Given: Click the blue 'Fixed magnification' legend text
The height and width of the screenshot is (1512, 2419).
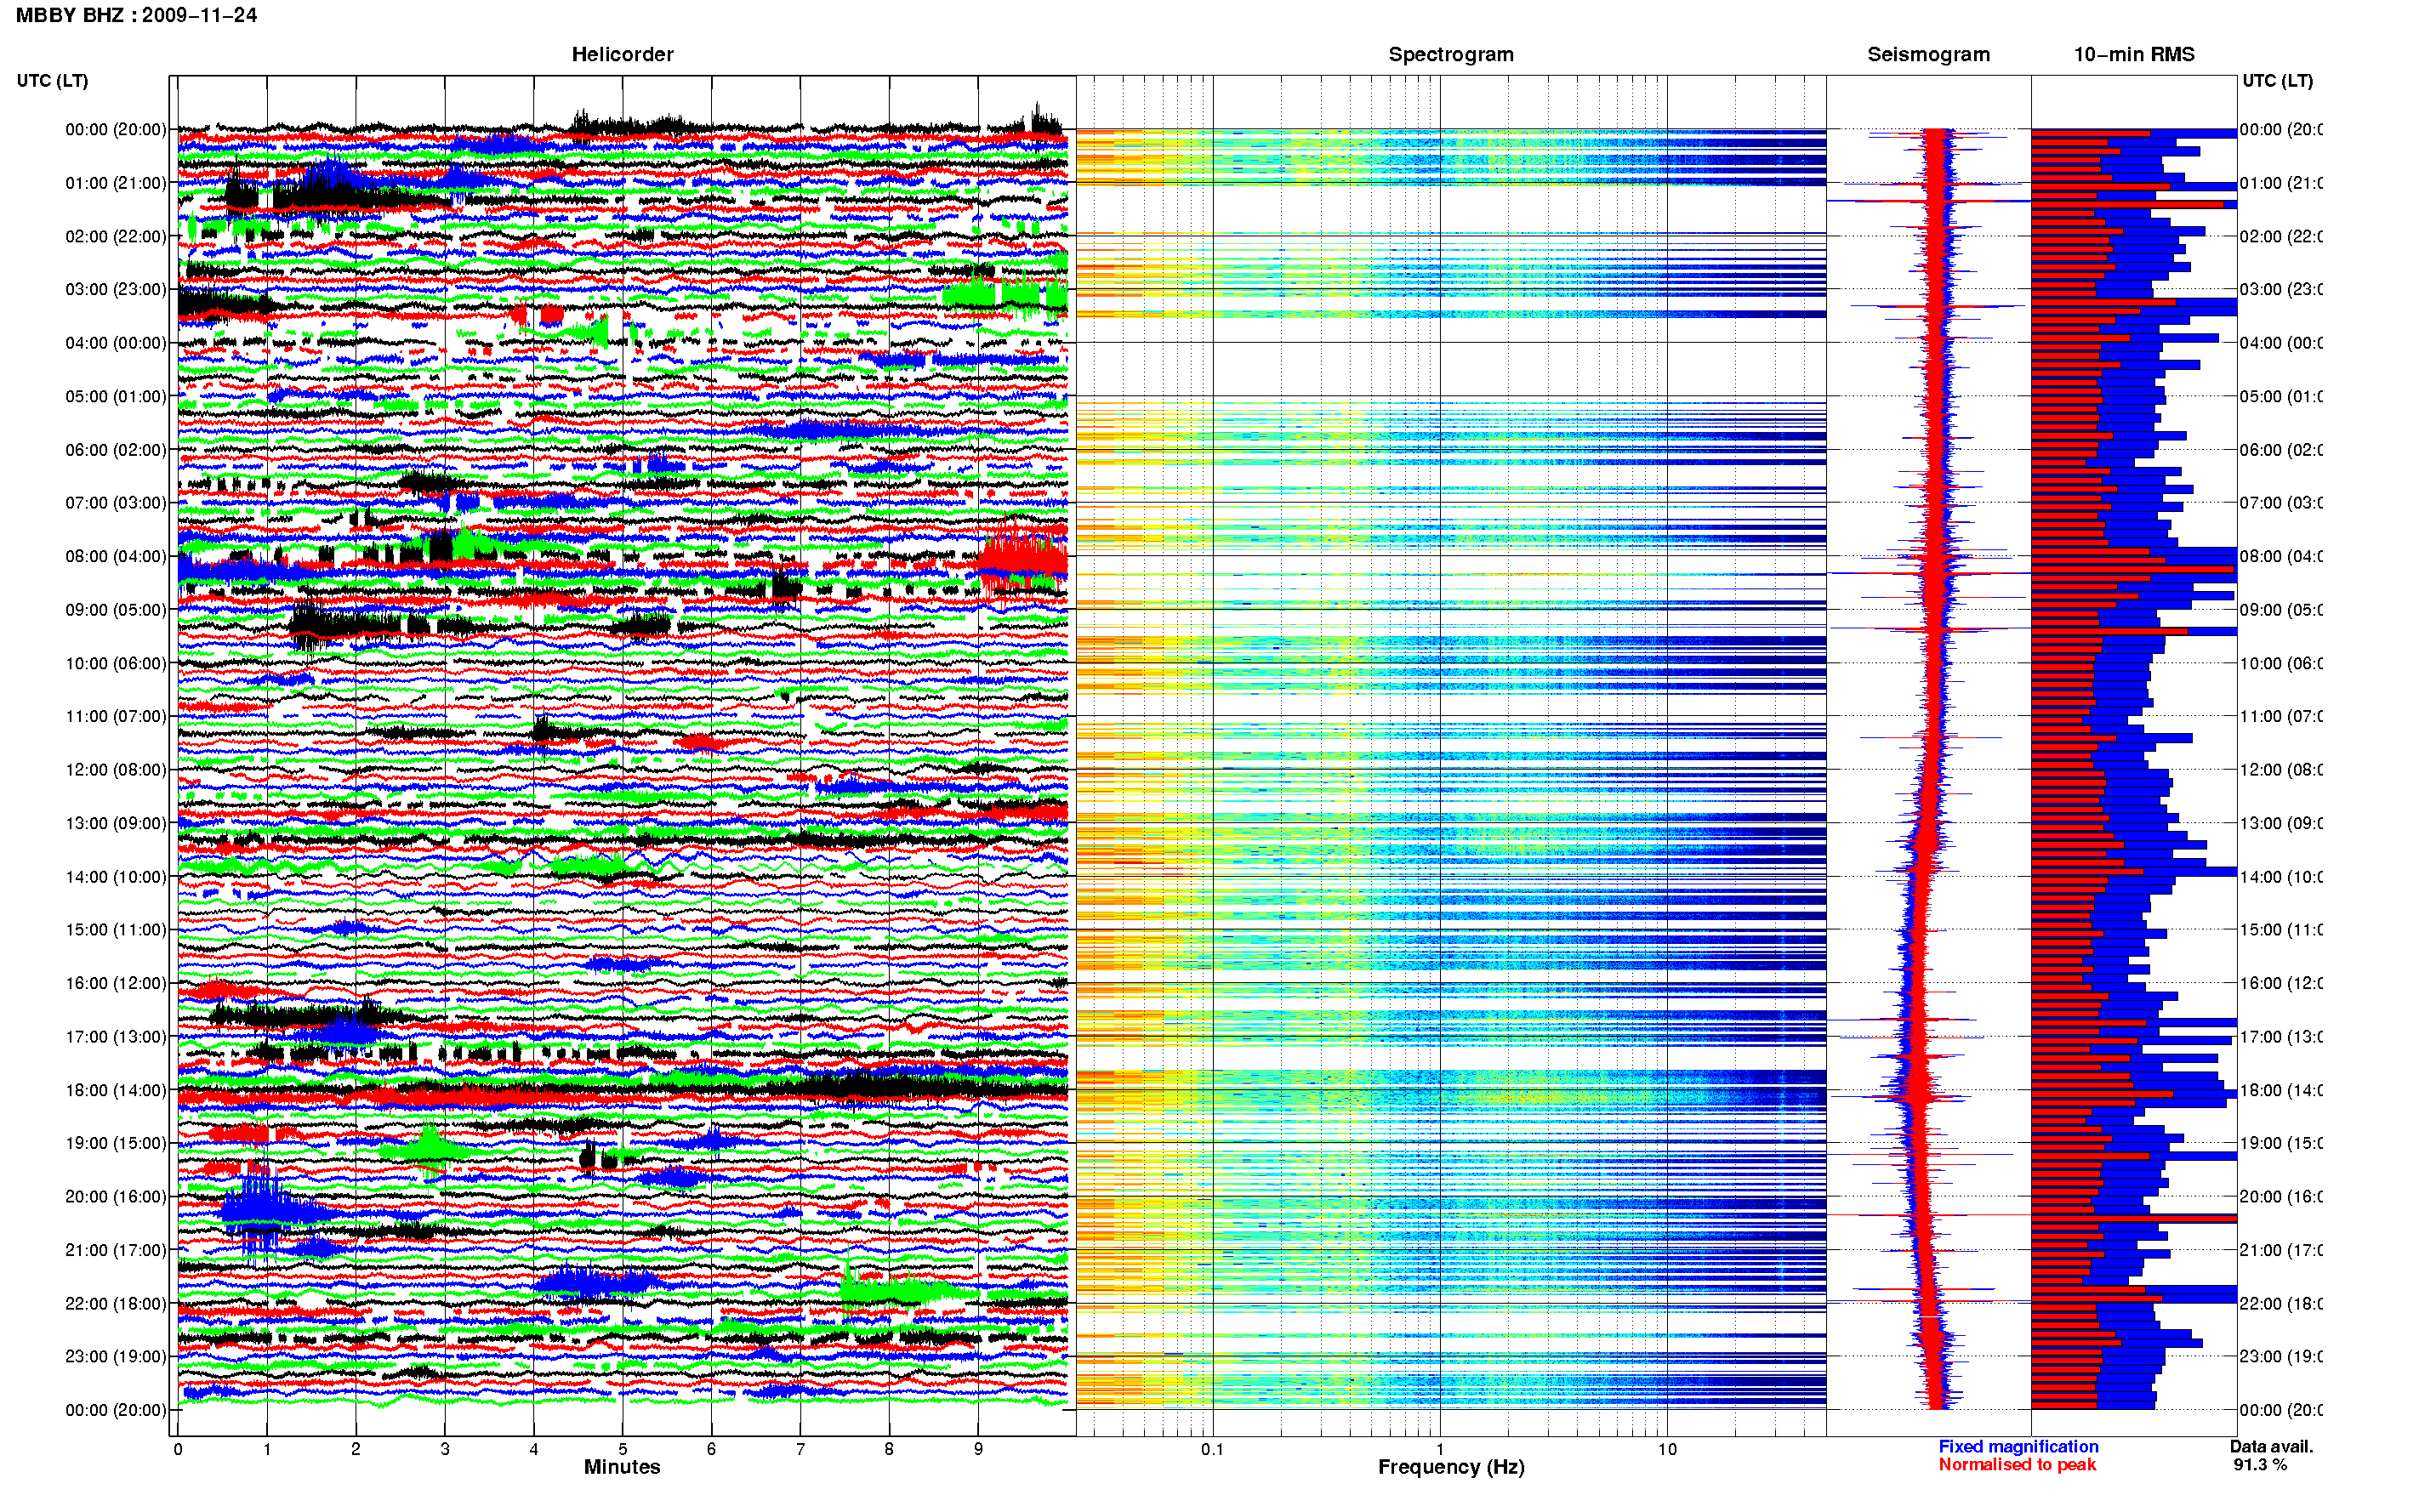Looking at the screenshot, I should pos(2018,1447).
